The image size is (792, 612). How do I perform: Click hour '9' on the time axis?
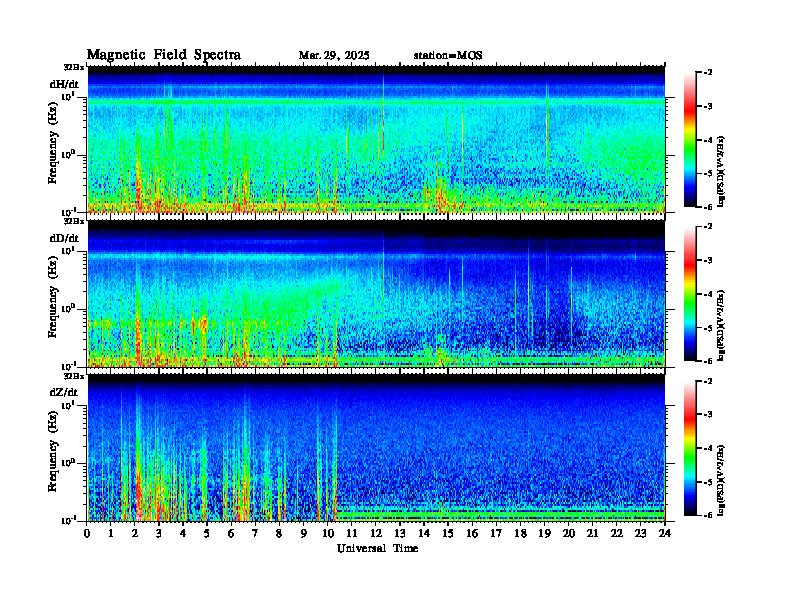(304, 533)
